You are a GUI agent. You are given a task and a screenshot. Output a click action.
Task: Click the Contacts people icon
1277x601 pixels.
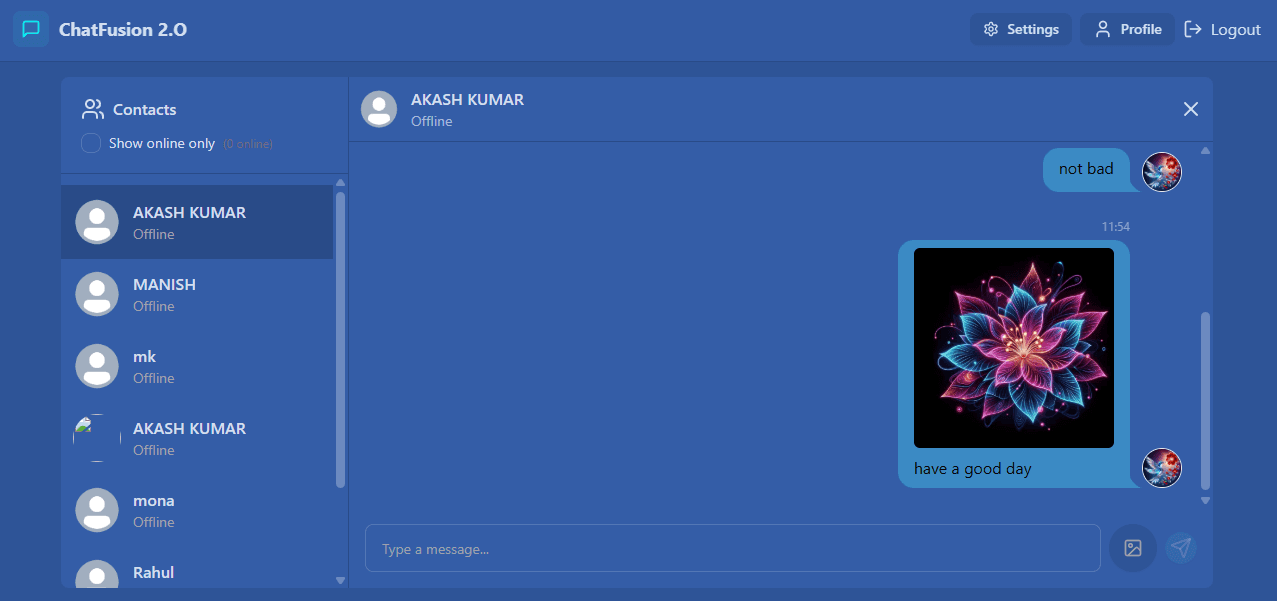click(93, 109)
